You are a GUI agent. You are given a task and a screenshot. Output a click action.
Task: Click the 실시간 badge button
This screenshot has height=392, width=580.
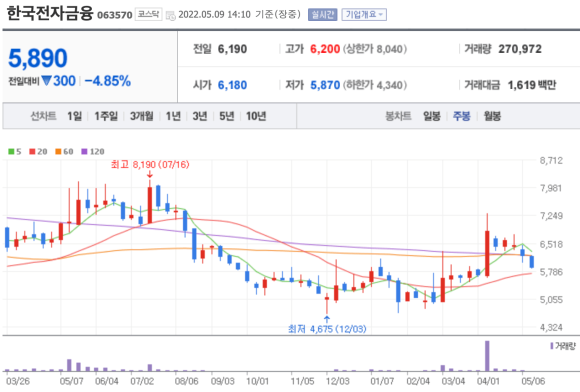[x=323, y=14]
